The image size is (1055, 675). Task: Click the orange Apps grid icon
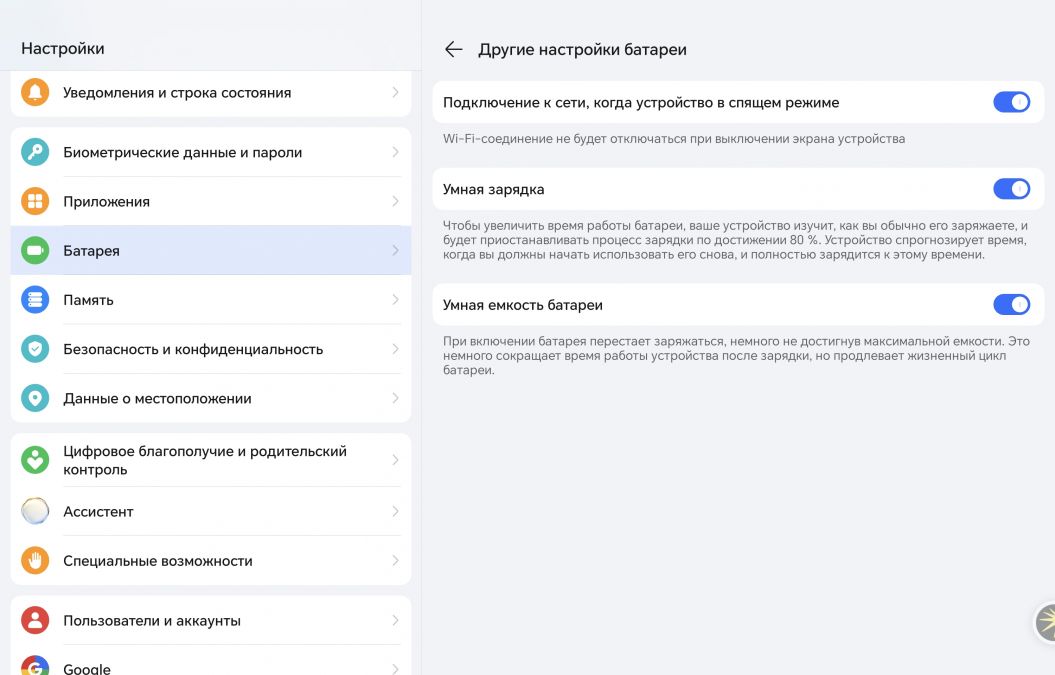[x=35, y=201]
